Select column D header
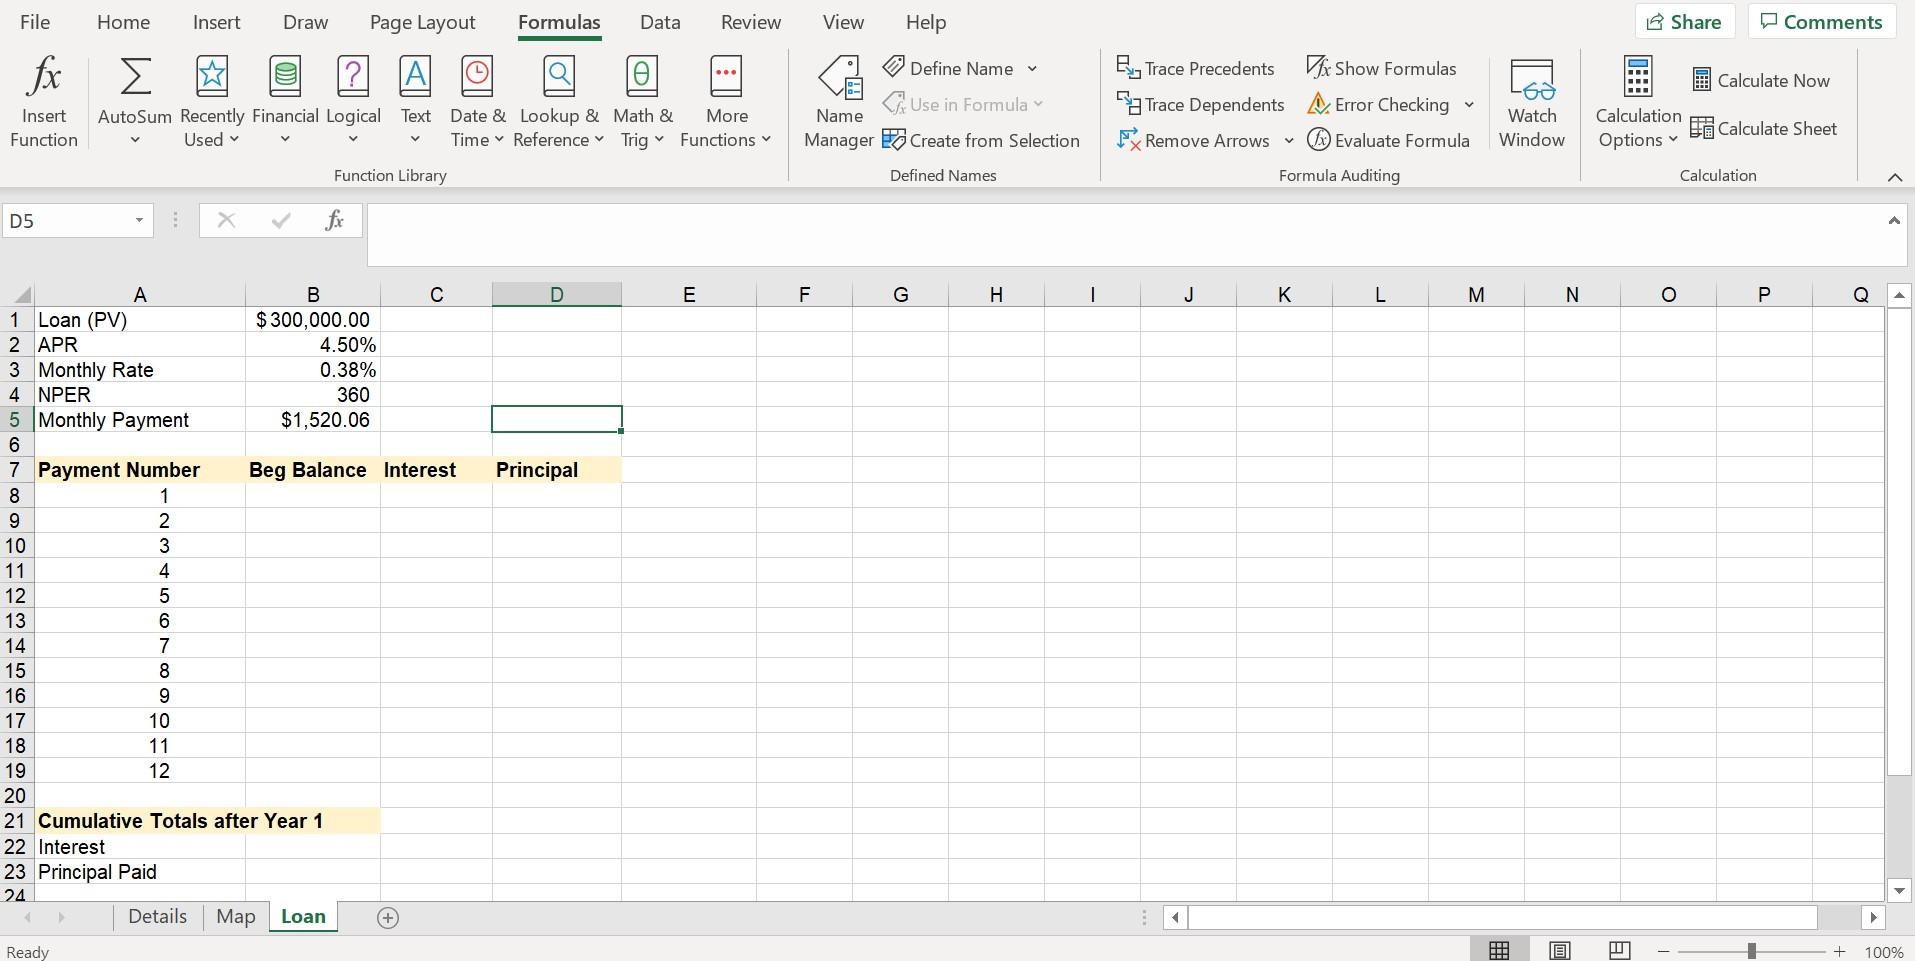The width and height of the screenshot is (1915, 961). coord(557,294)
